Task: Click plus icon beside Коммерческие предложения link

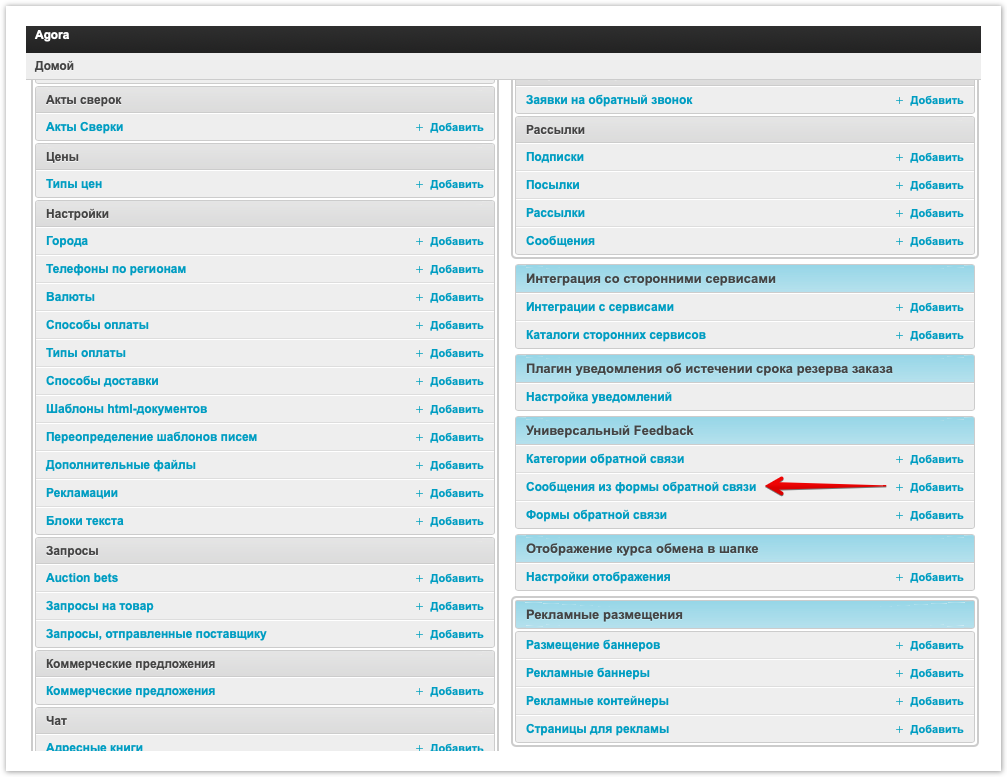Action: [x=419, y=692]
